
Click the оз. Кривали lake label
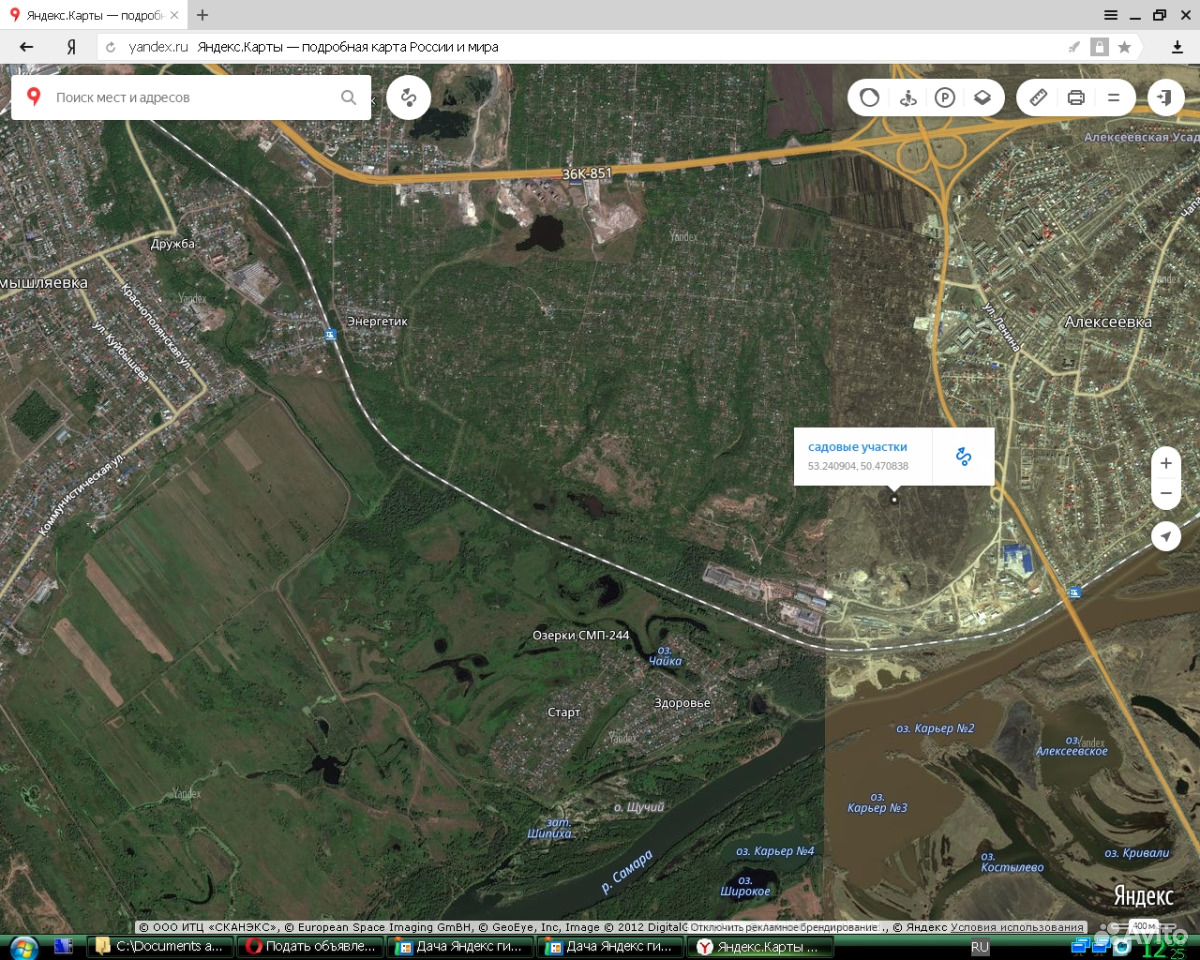pos(1137,853)
